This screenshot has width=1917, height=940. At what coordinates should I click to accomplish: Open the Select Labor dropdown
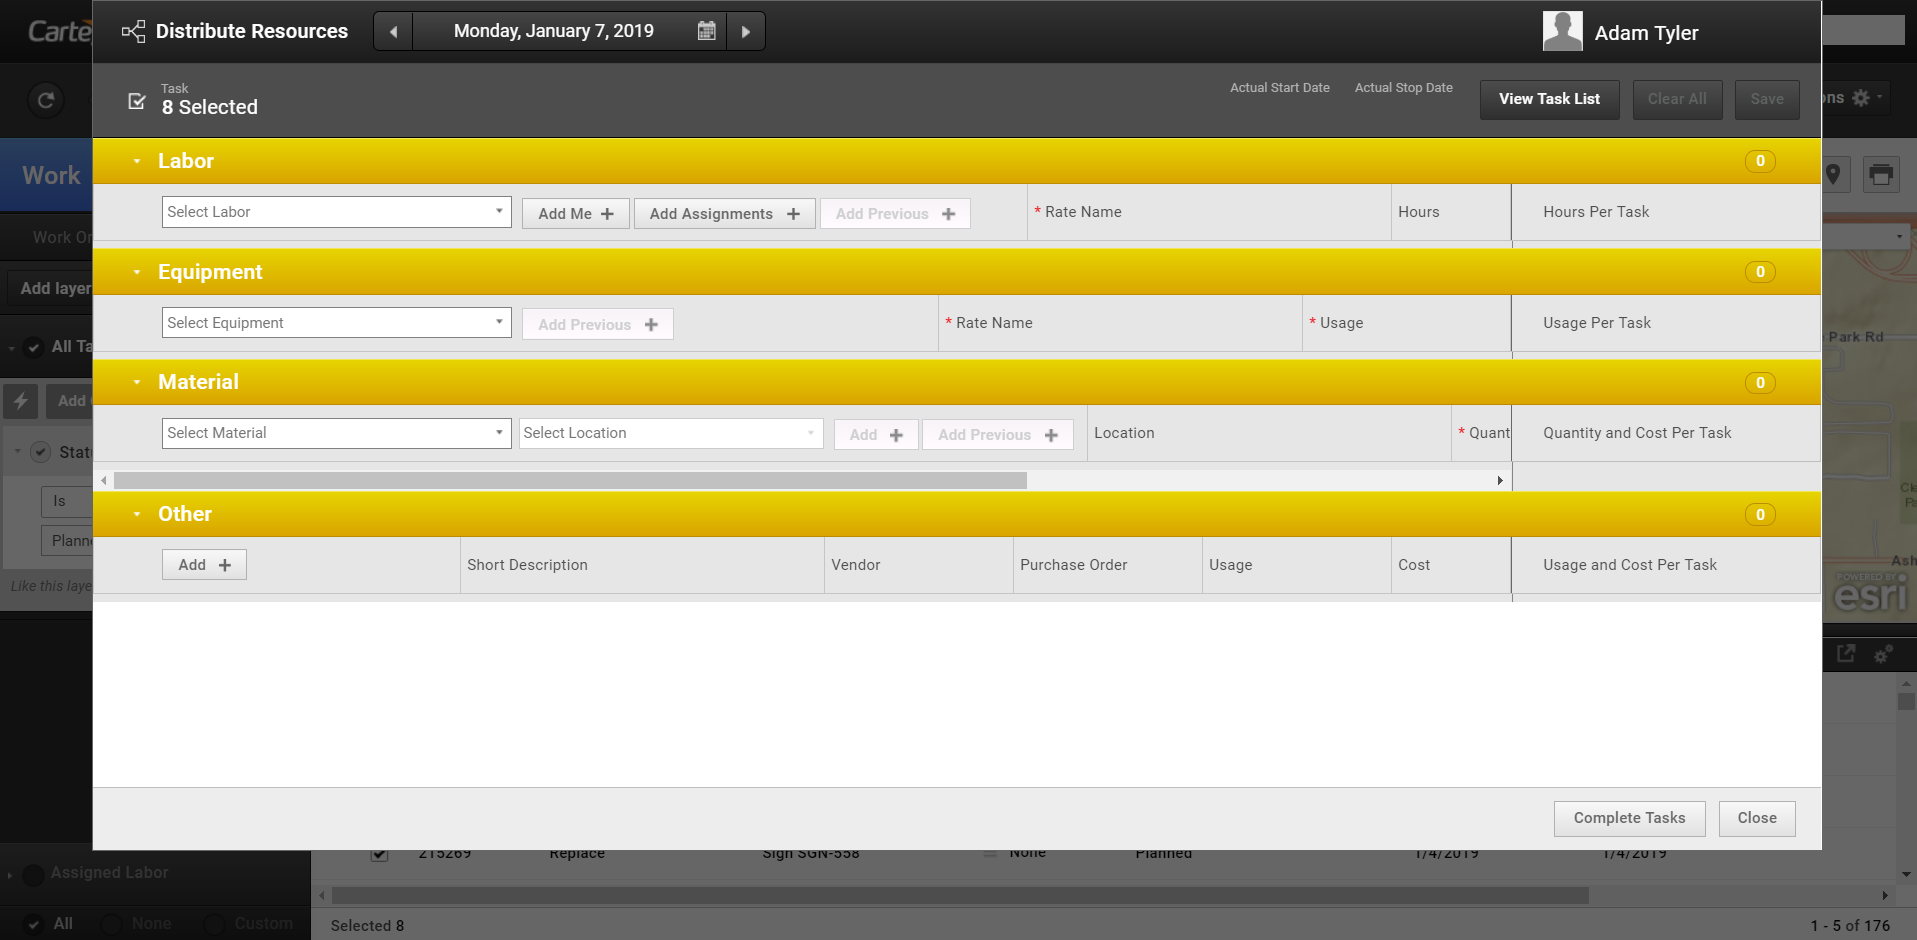pos(336,212)
